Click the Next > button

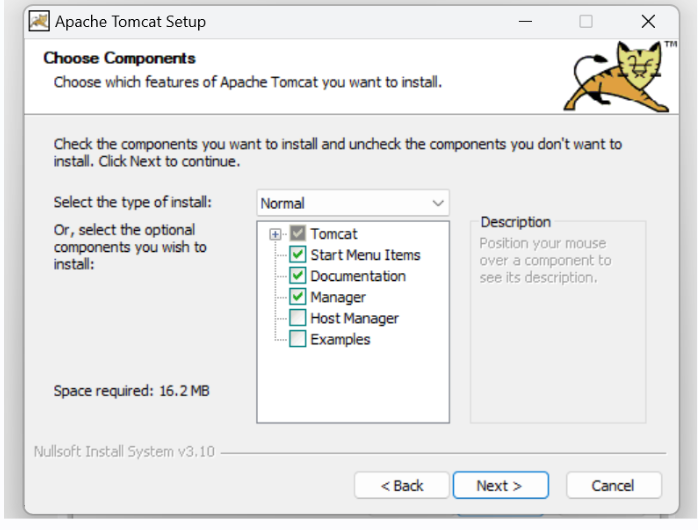click(x=500, y=485)
